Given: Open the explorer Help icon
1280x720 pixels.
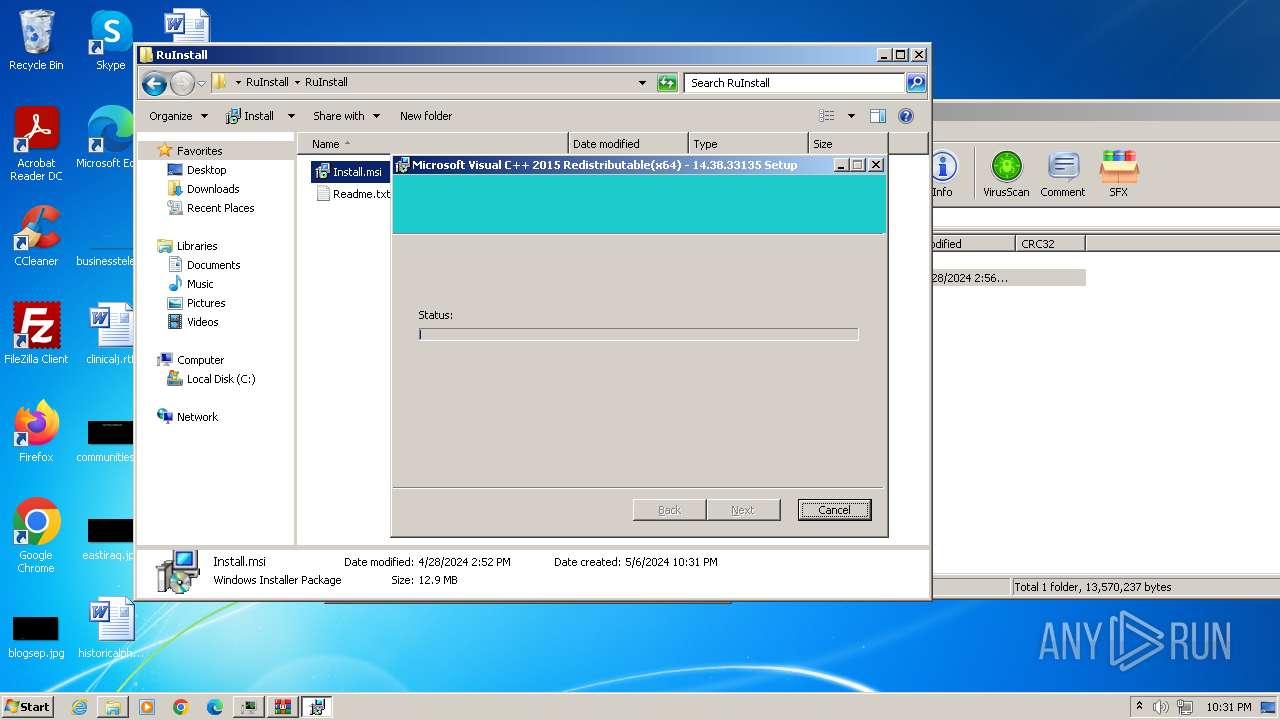Looking at the screenshot, I should (x=906, y=116).
